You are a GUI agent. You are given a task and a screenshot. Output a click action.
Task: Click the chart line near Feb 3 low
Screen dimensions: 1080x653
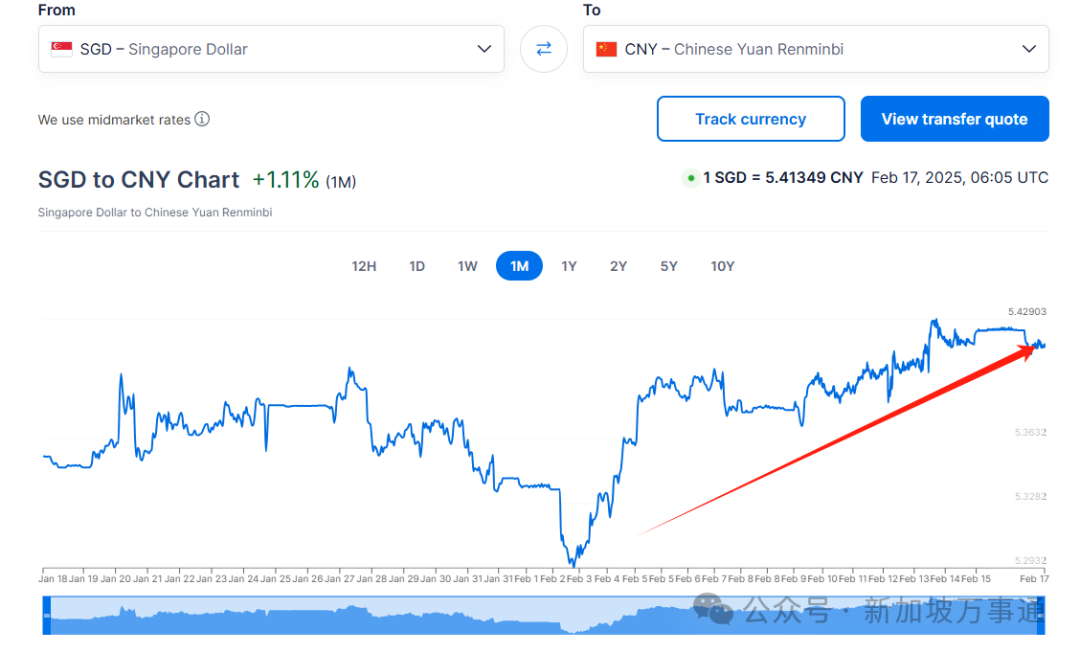tap(575, 562)
